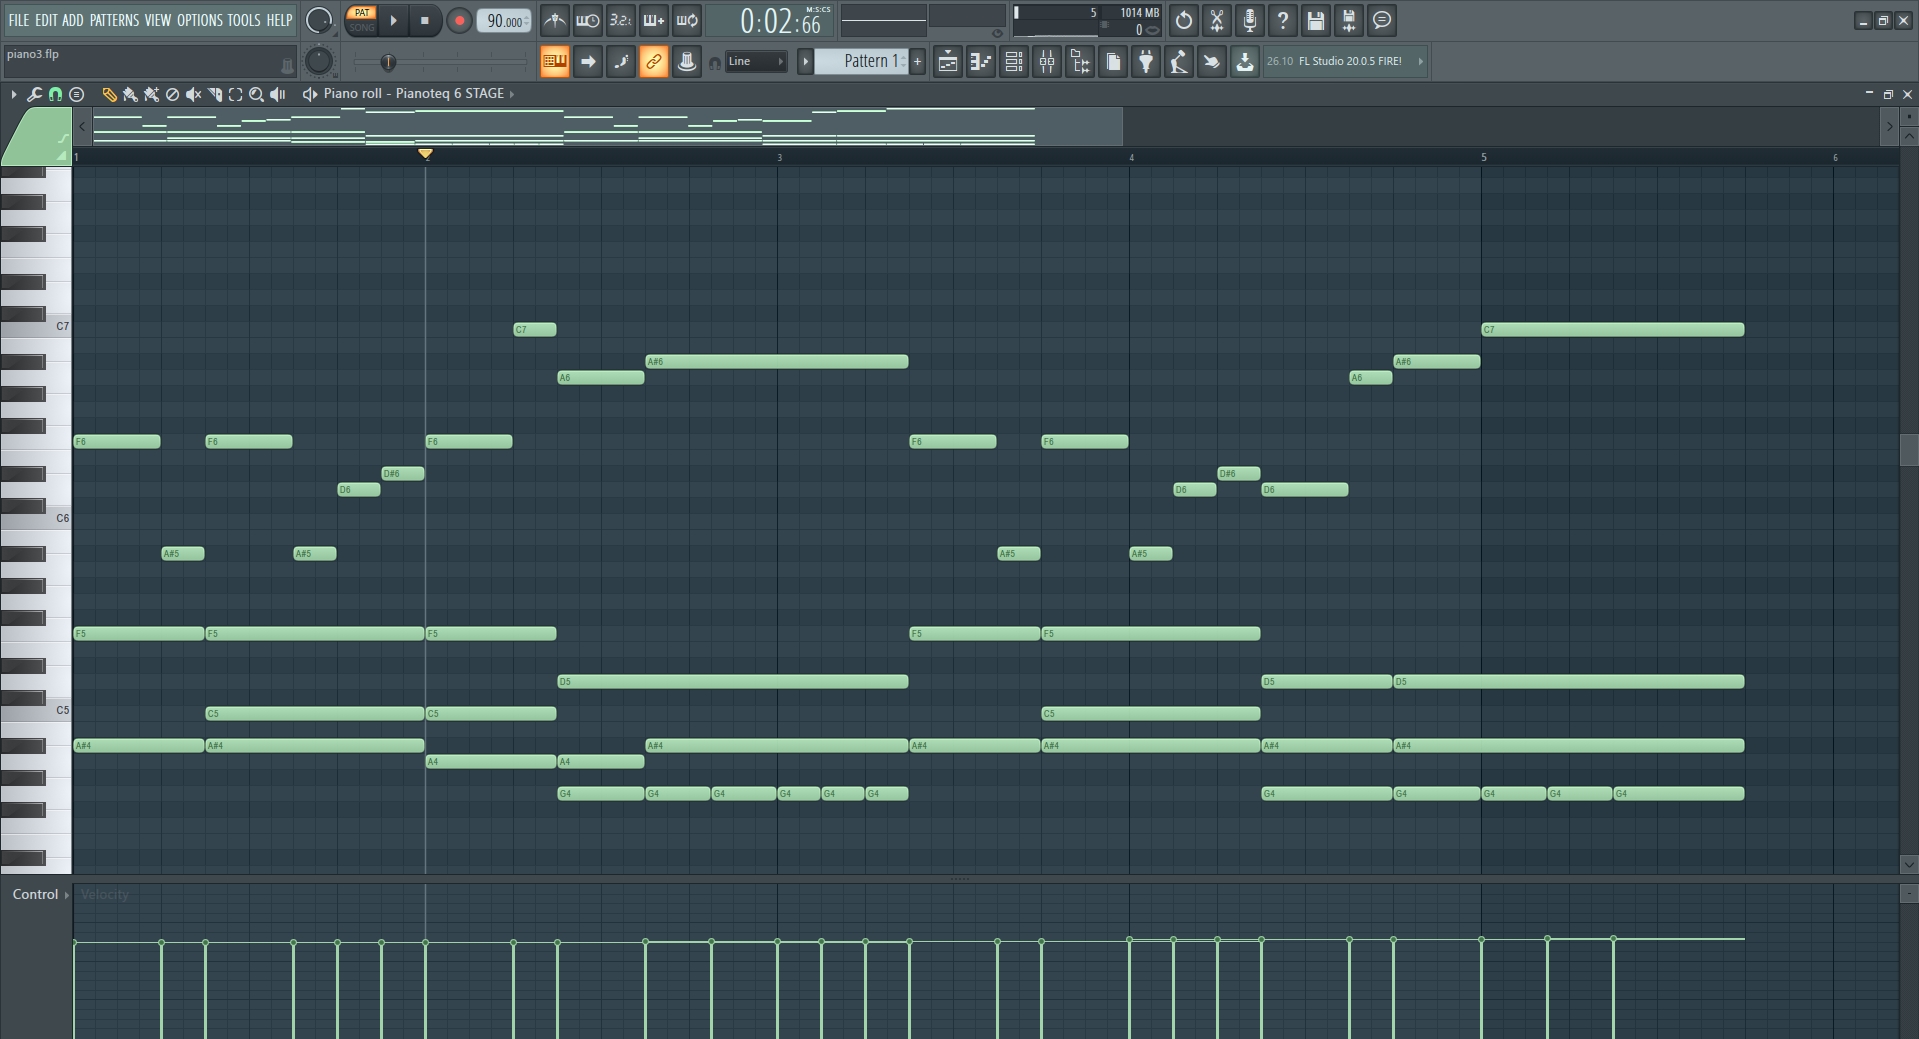Expand the pattern menu arrow beside Pattern 1
Viewport: 1919px width, 1039px height.
point(805,61)
